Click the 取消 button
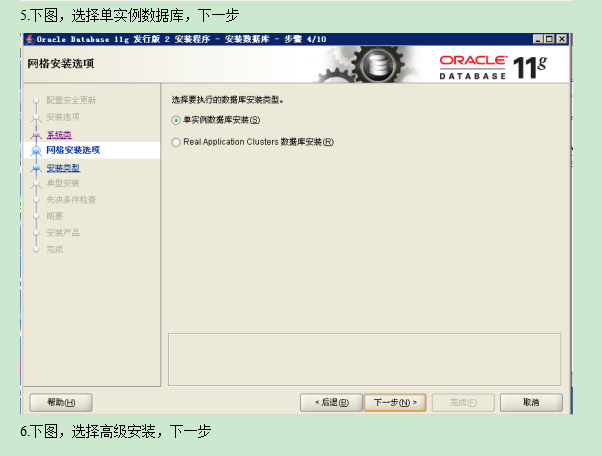The width and height of the screenshot is (602, 456). tap(531, 403)
